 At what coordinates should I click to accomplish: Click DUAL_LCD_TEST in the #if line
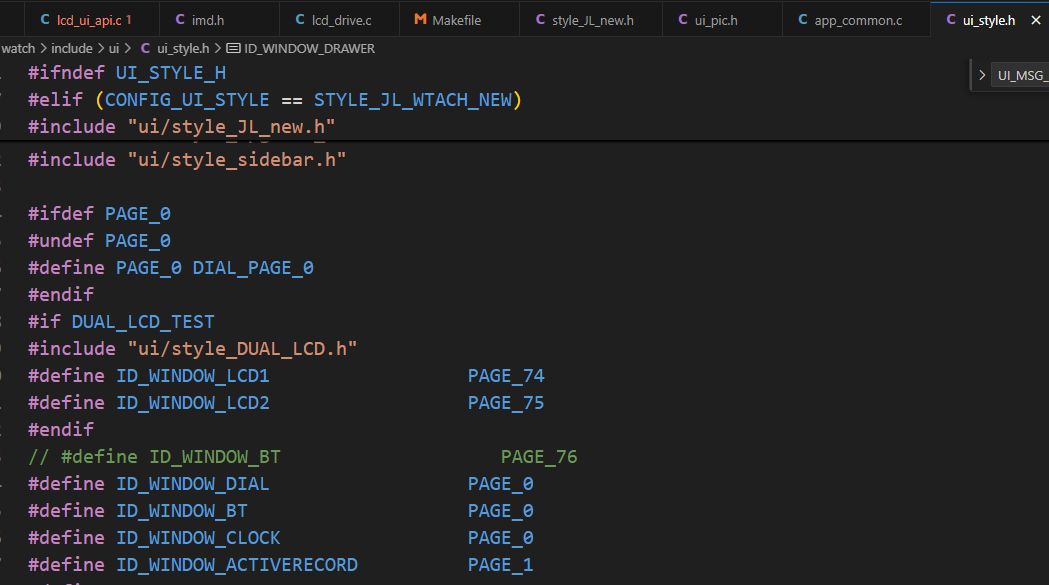click(143, 322)
